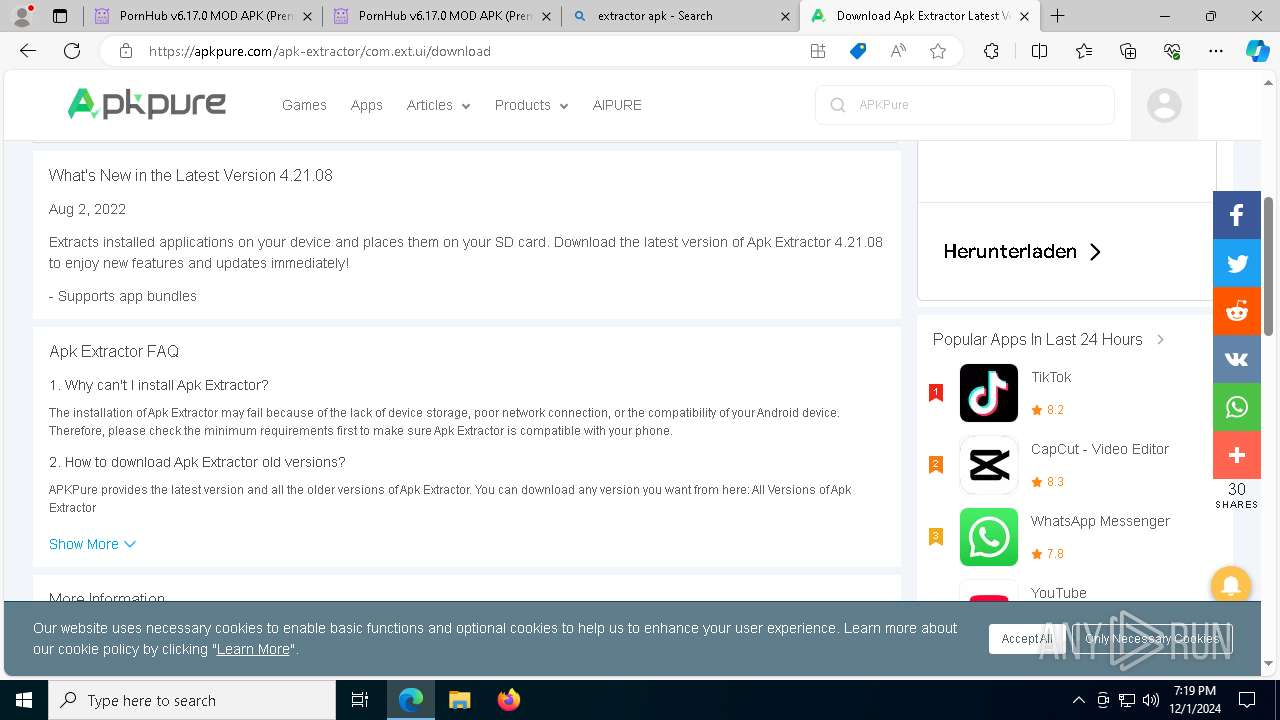The width and height of the screenshot is (1280, 720).
Task: Open the Games menu
Action: (x=304, y=105)
